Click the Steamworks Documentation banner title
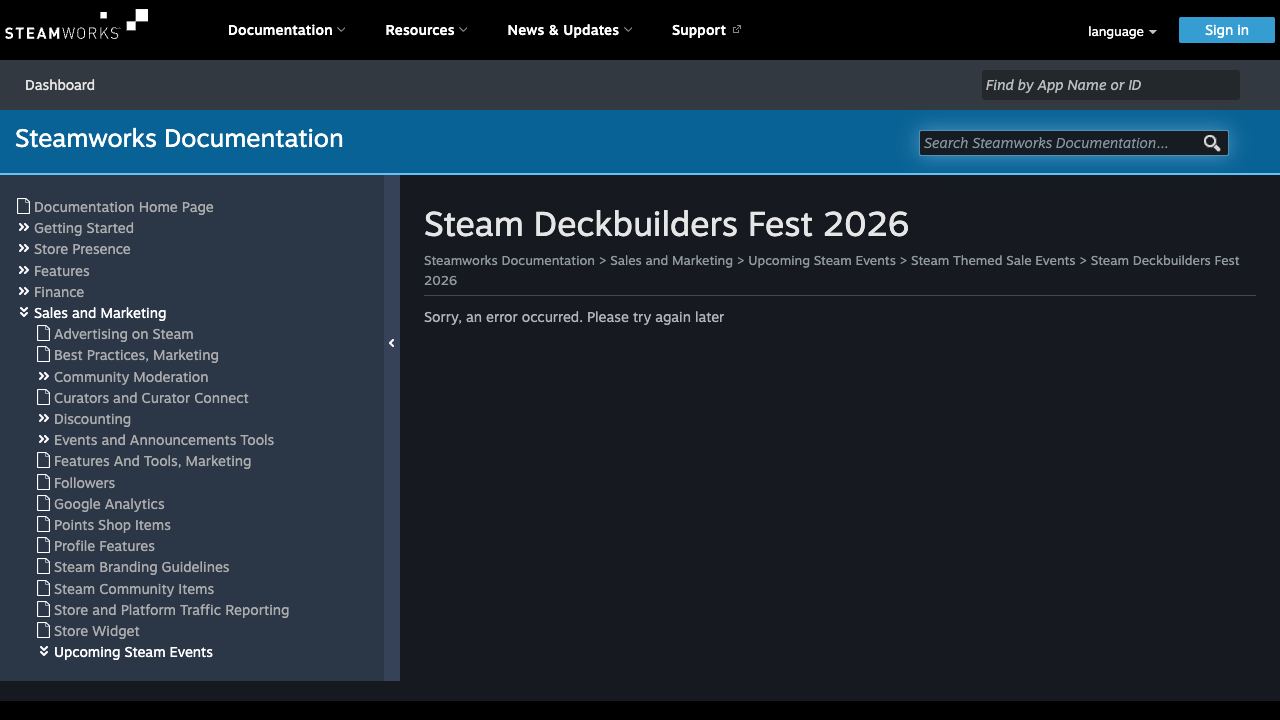 (x=179, y=139)
